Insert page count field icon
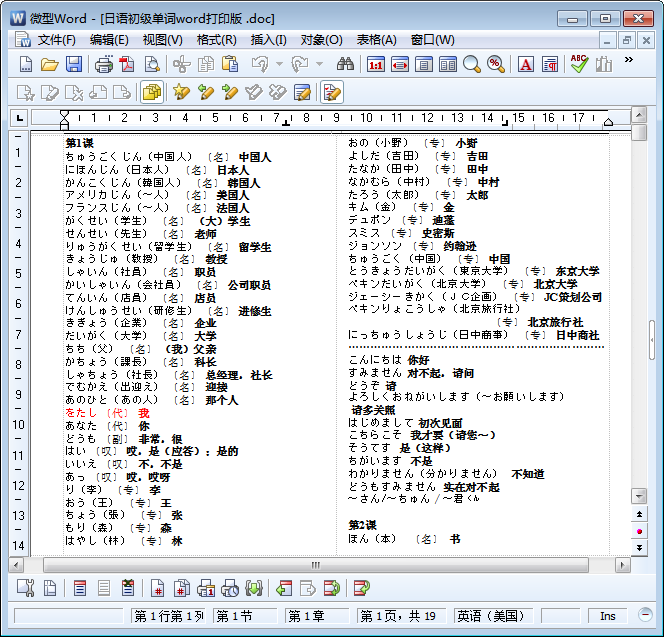 [x=182, y=588]
